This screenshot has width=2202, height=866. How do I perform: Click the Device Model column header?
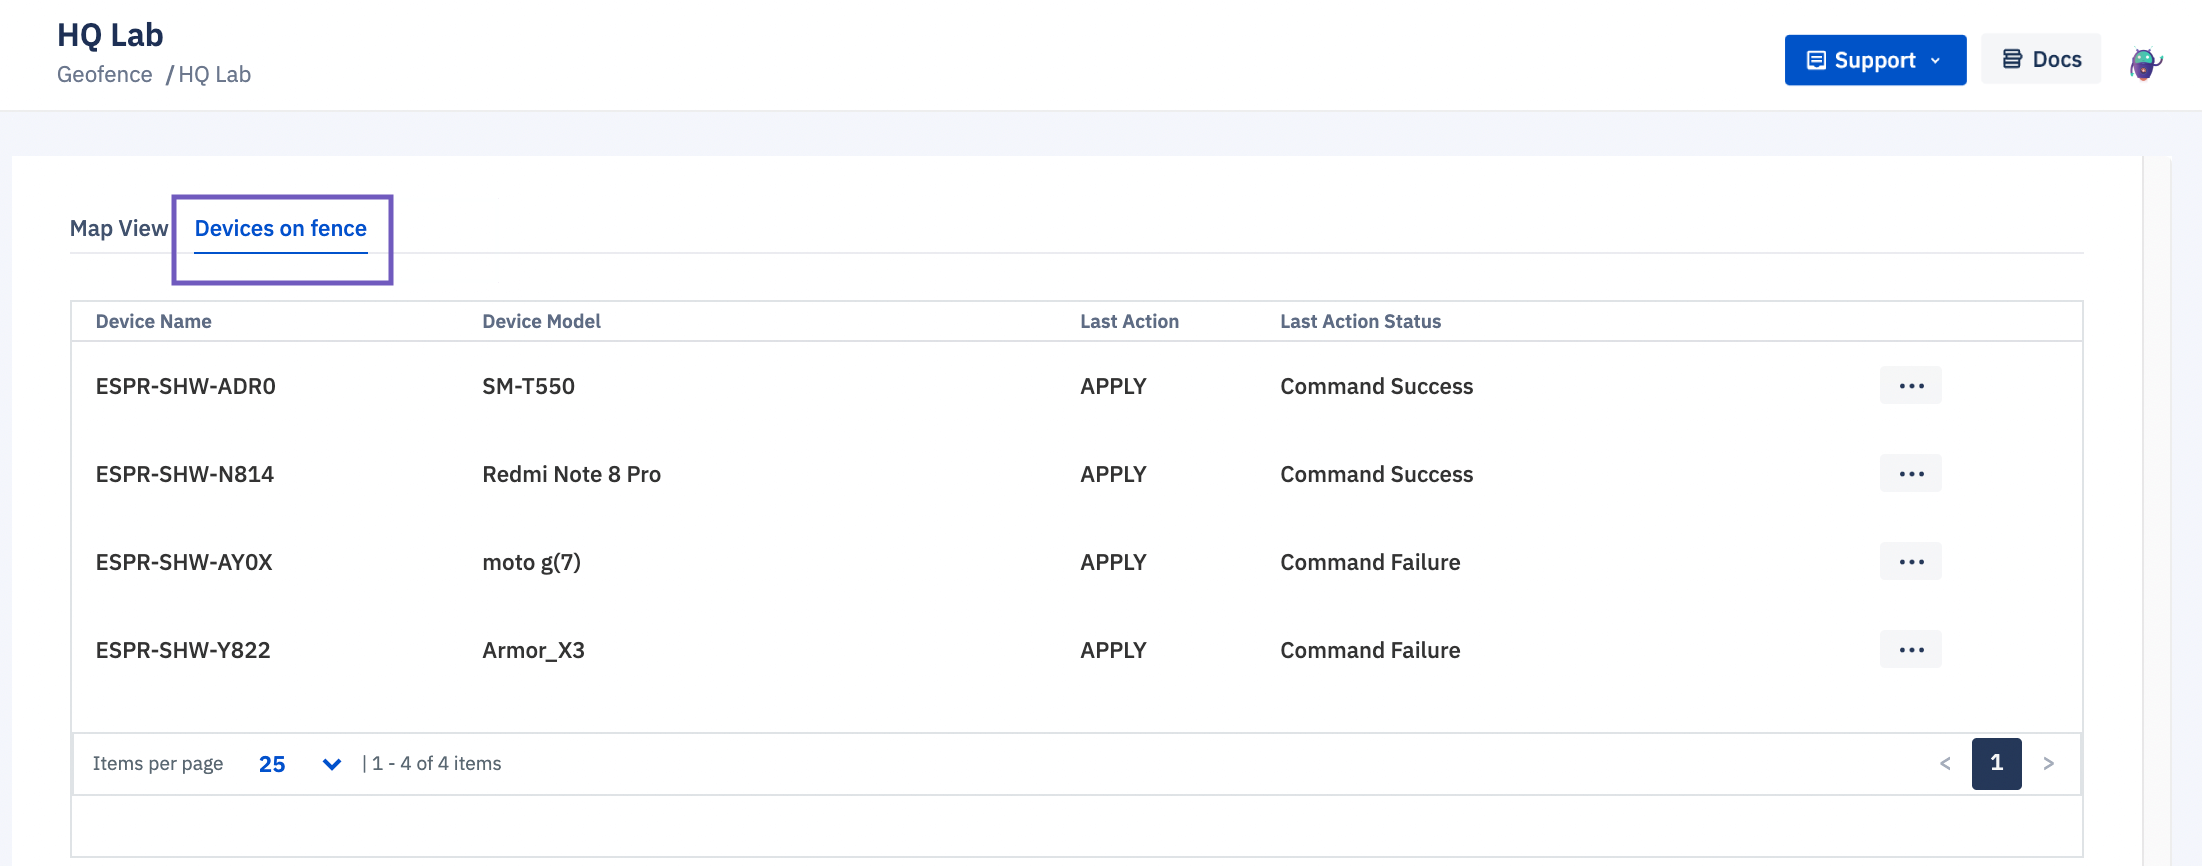(541, 321)
